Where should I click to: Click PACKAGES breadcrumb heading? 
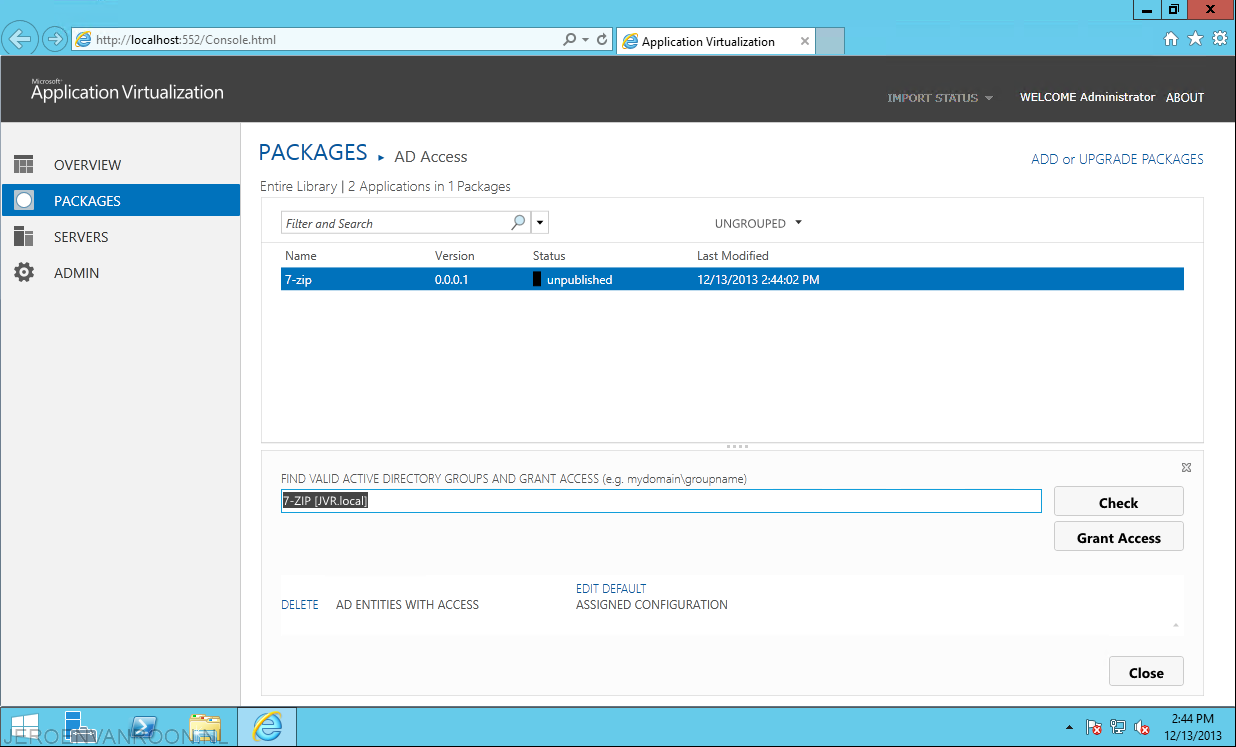tap(313, 153)
